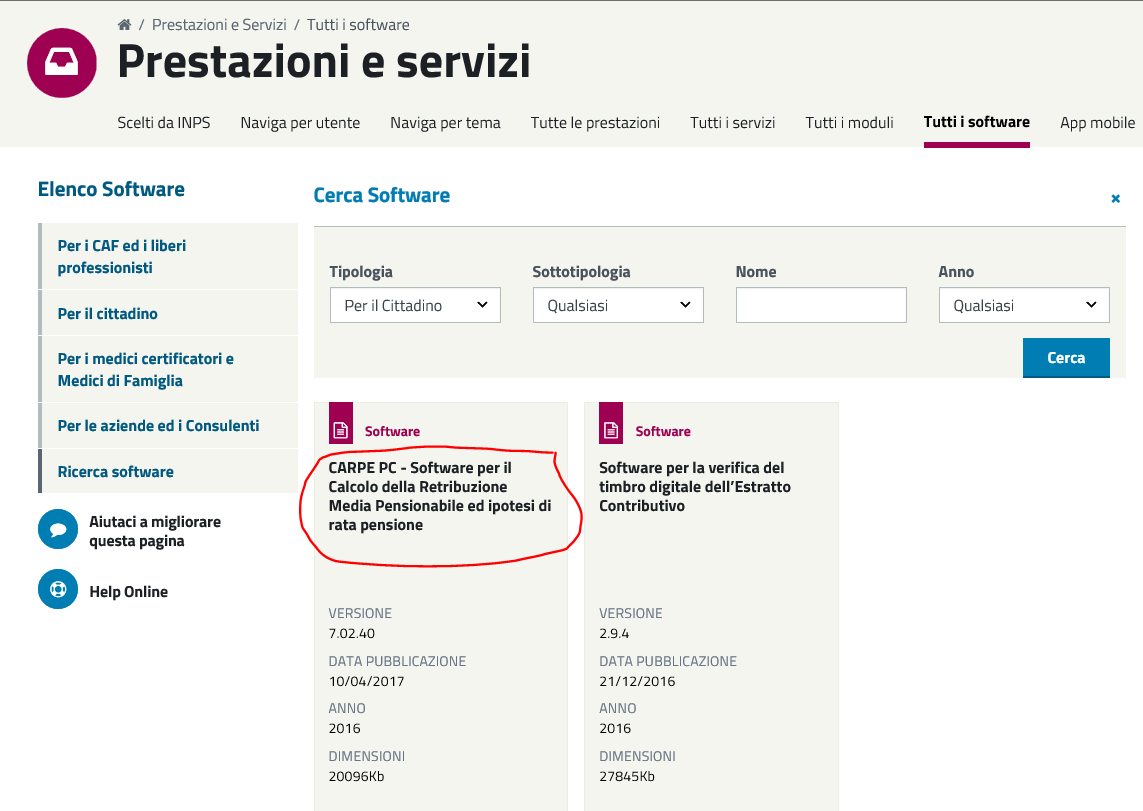
Task: Click the magenta inbox tray logo icon
Action: coord(62,63)
